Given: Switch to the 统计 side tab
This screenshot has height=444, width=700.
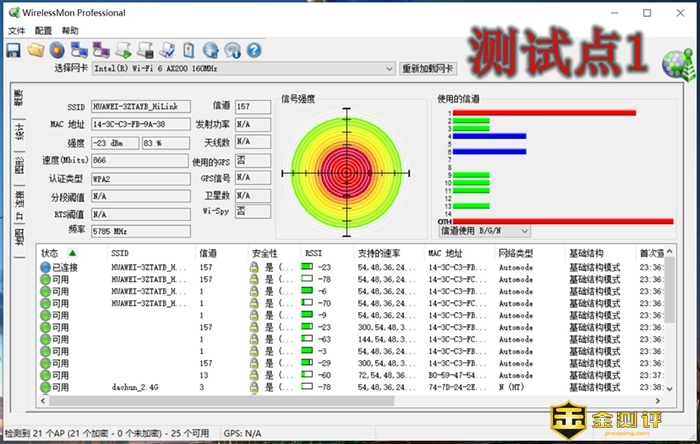Looking at the screenshot, I should [x=19, y=132].
